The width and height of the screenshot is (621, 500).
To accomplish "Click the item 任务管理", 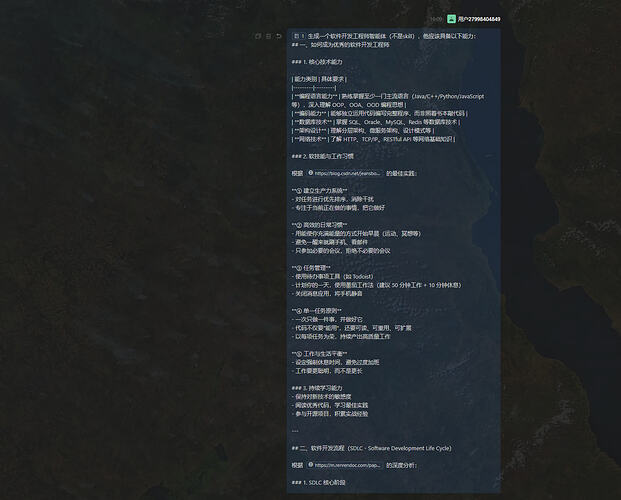I will click(311, 268).
